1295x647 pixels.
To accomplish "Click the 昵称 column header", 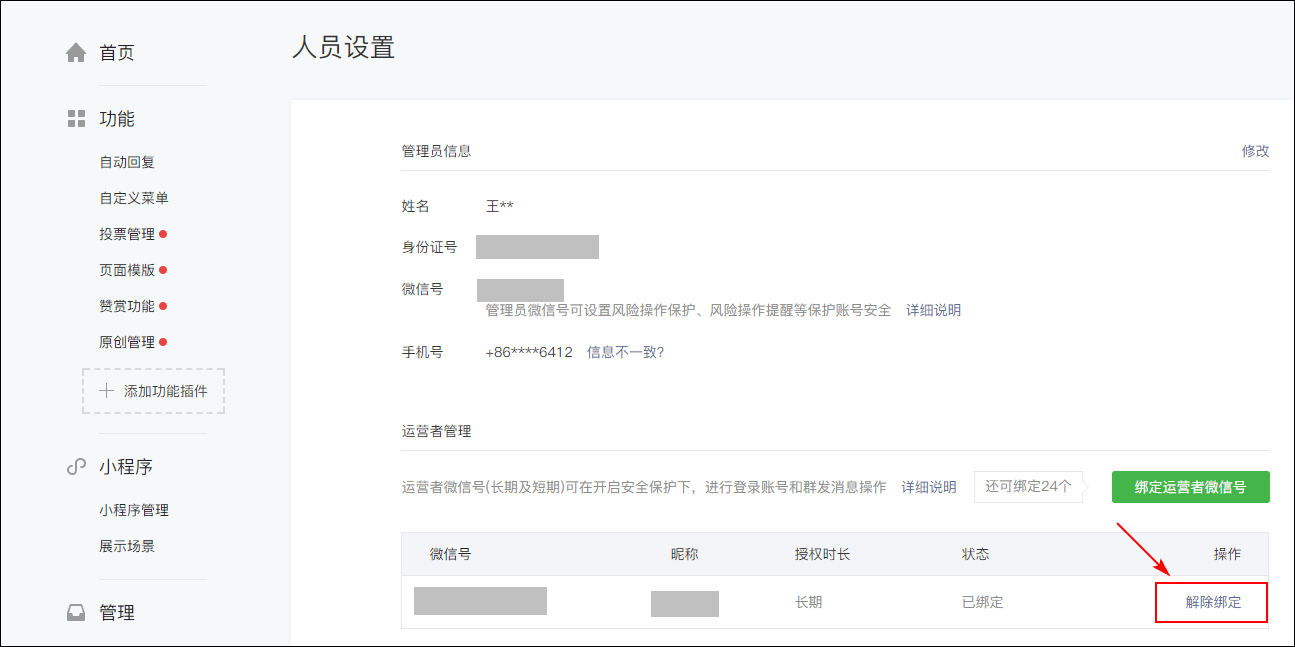I will click(685, 554).
